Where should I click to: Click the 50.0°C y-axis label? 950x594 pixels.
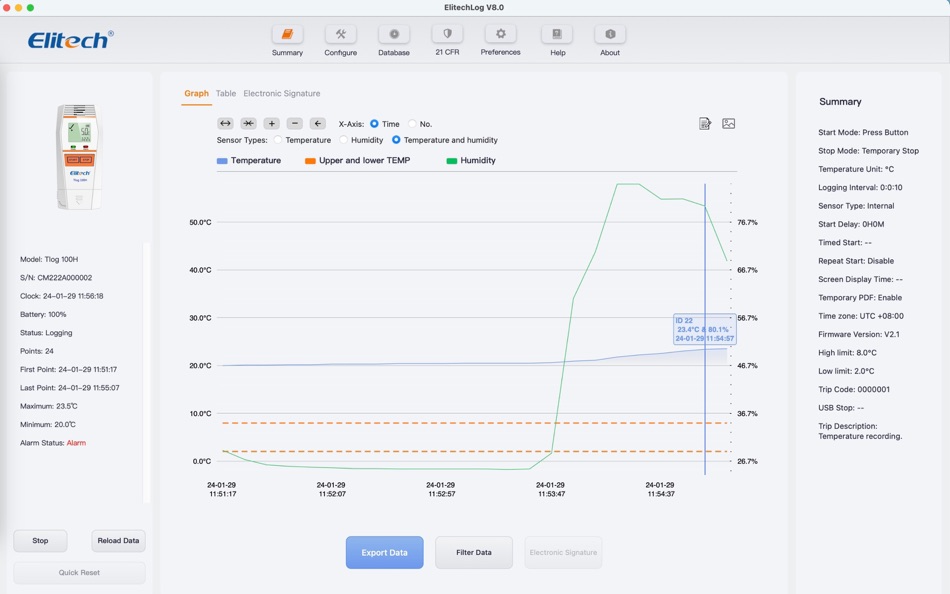[x=201, y=222]
